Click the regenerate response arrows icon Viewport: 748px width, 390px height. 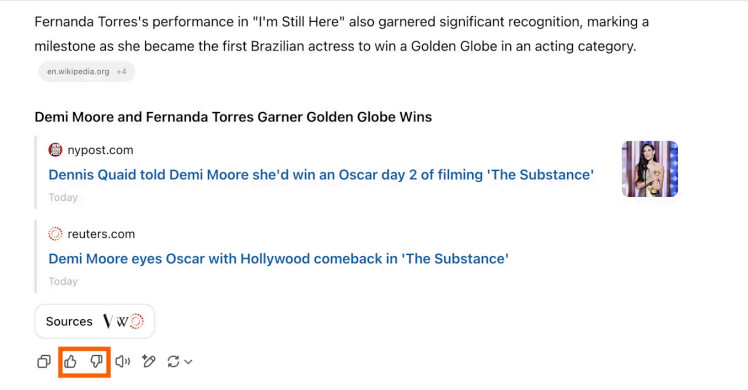coord(173,362)
